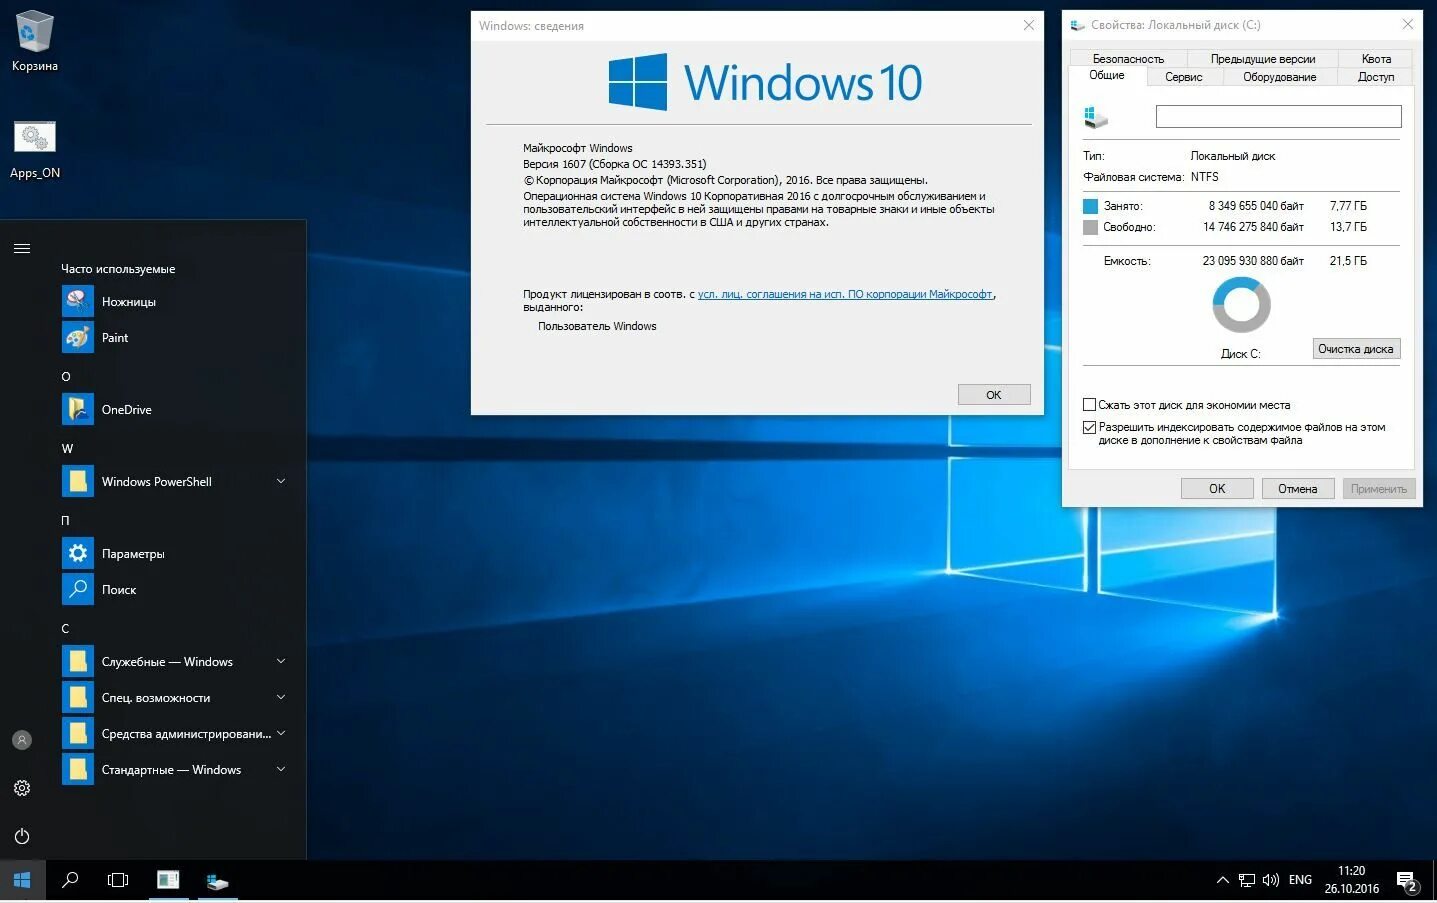Viewport: 1437px width, 903px height.
Task: Close the Свойства: Локальный диск window
Action: click(1408, 24)
